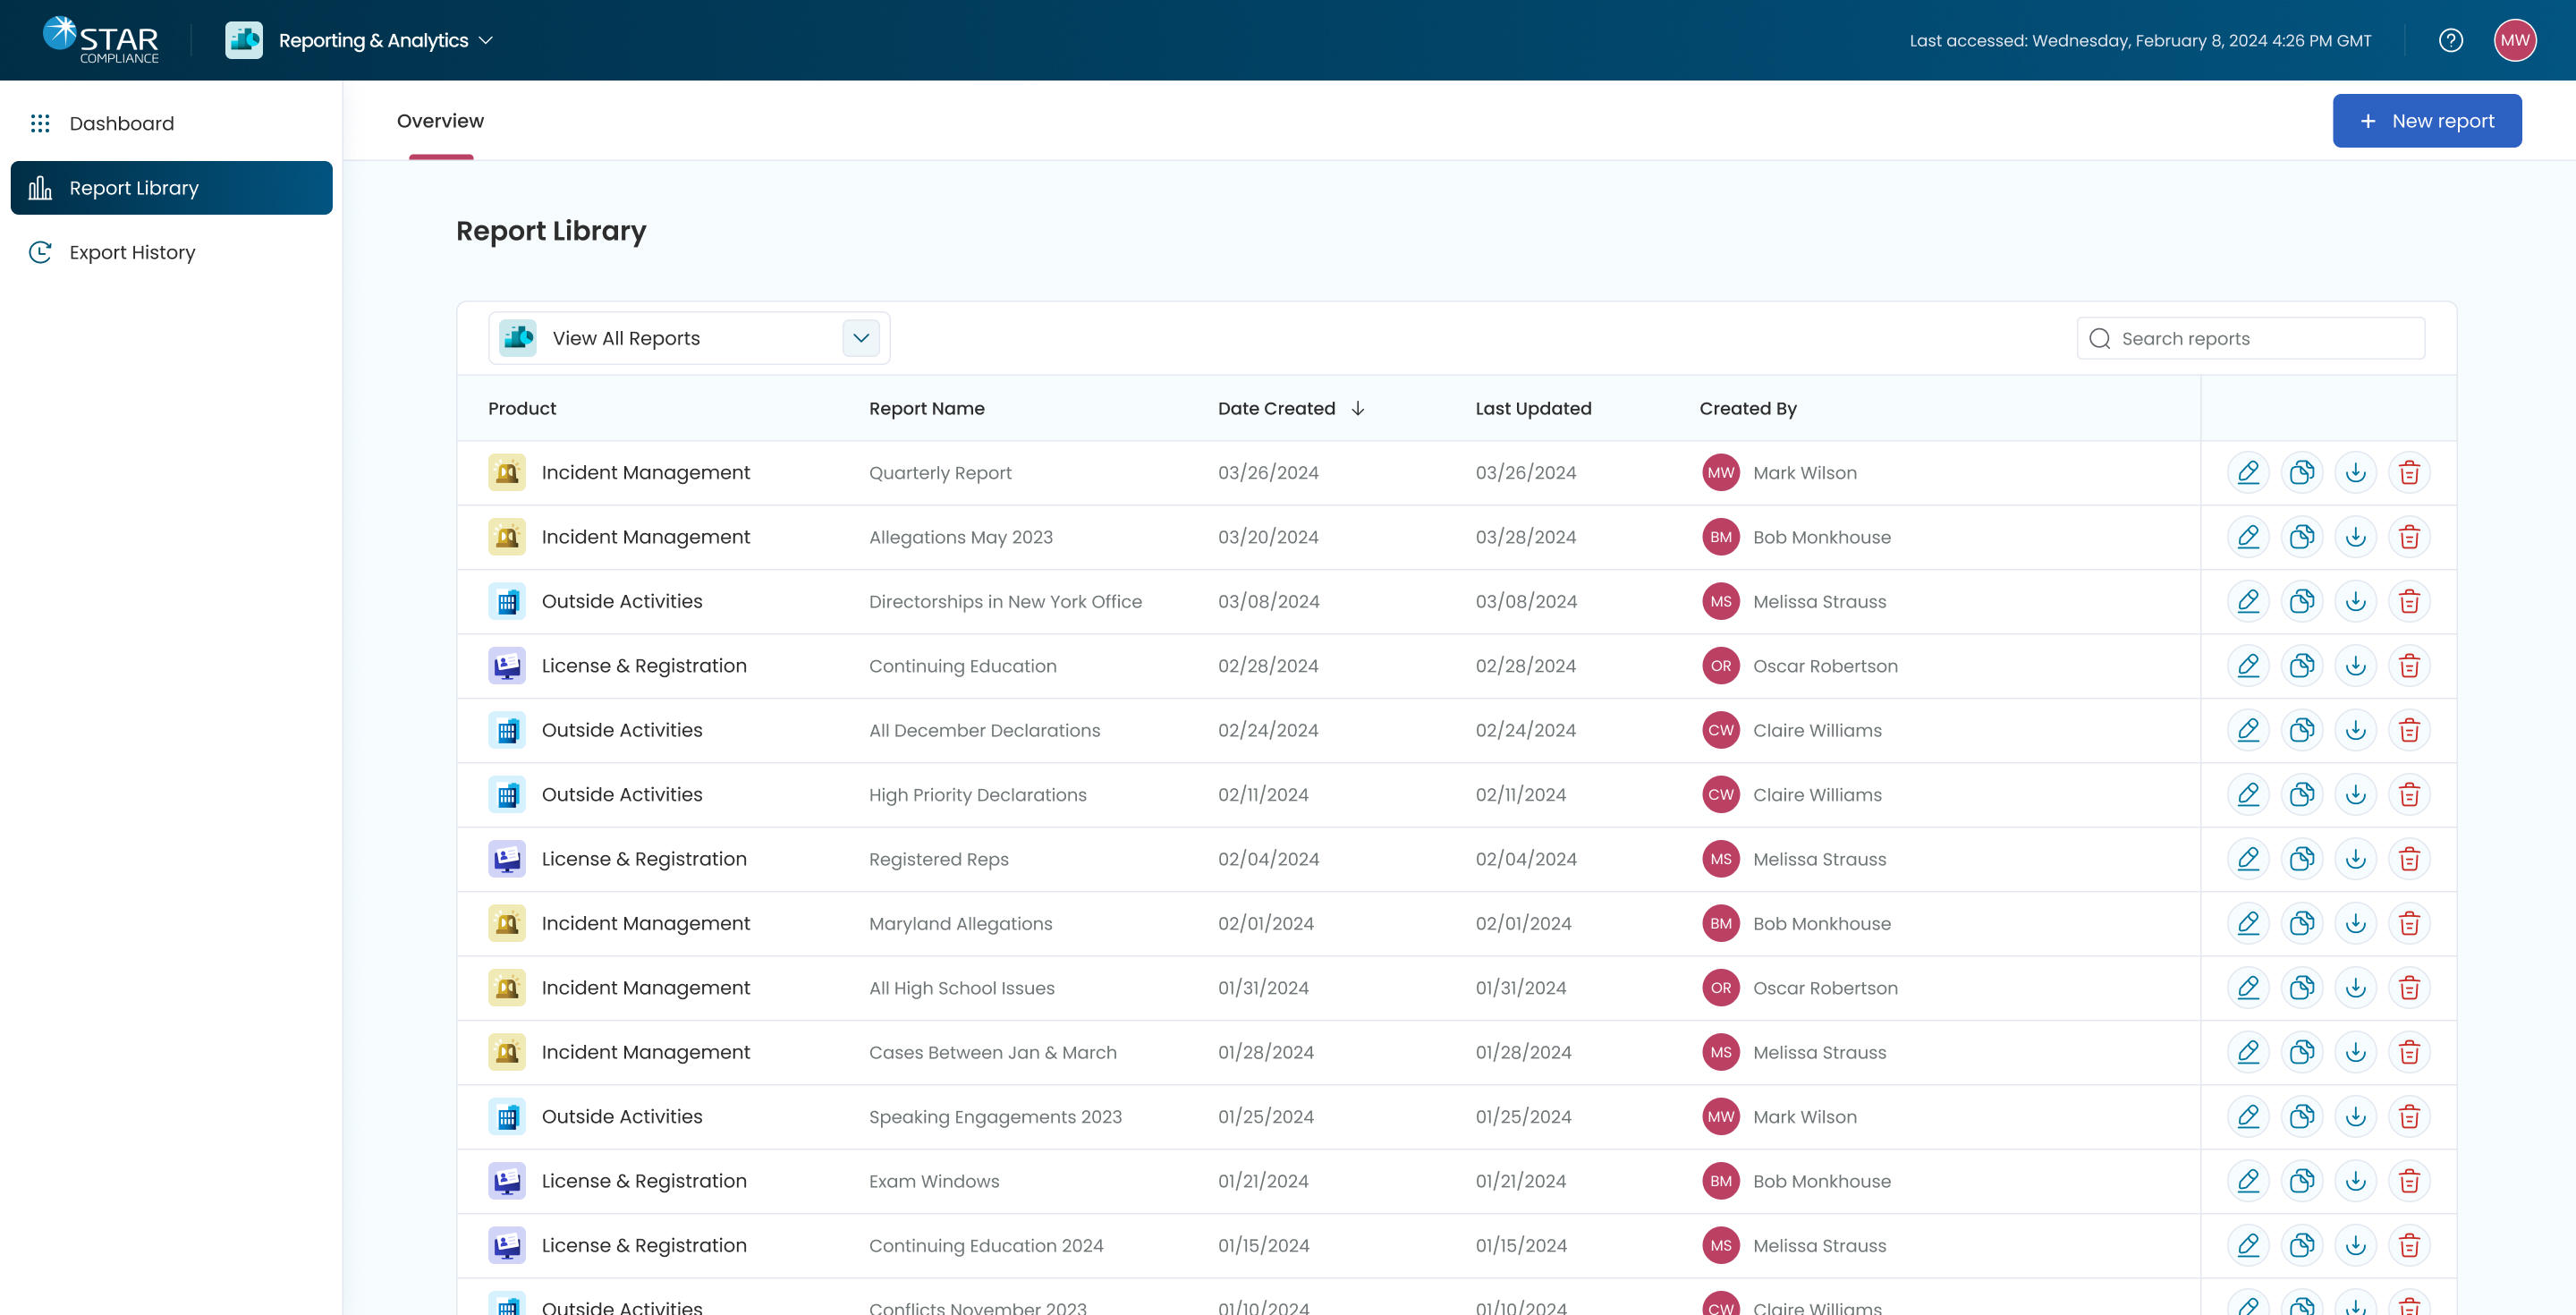Click the New report button
This screenshot has width=2576, height=1315.
click(2426, 121)
